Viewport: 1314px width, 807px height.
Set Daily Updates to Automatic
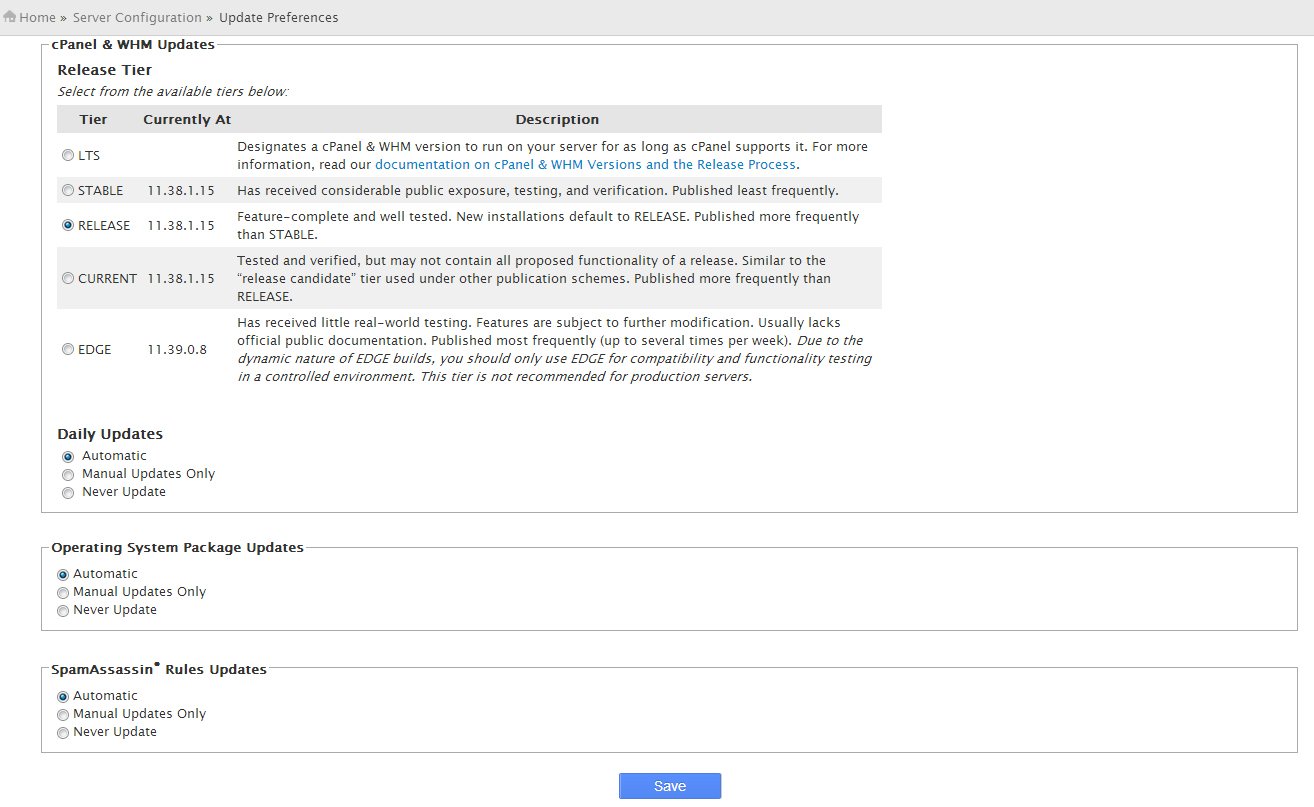click(x=68, y=456)
